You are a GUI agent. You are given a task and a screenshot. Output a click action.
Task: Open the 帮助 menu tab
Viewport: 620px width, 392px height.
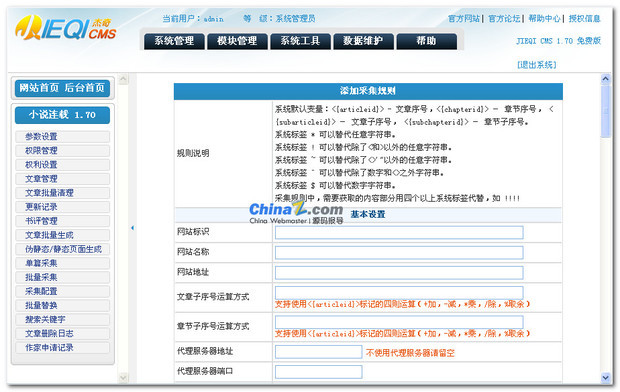pyautogui.click(x=427, y=41)
